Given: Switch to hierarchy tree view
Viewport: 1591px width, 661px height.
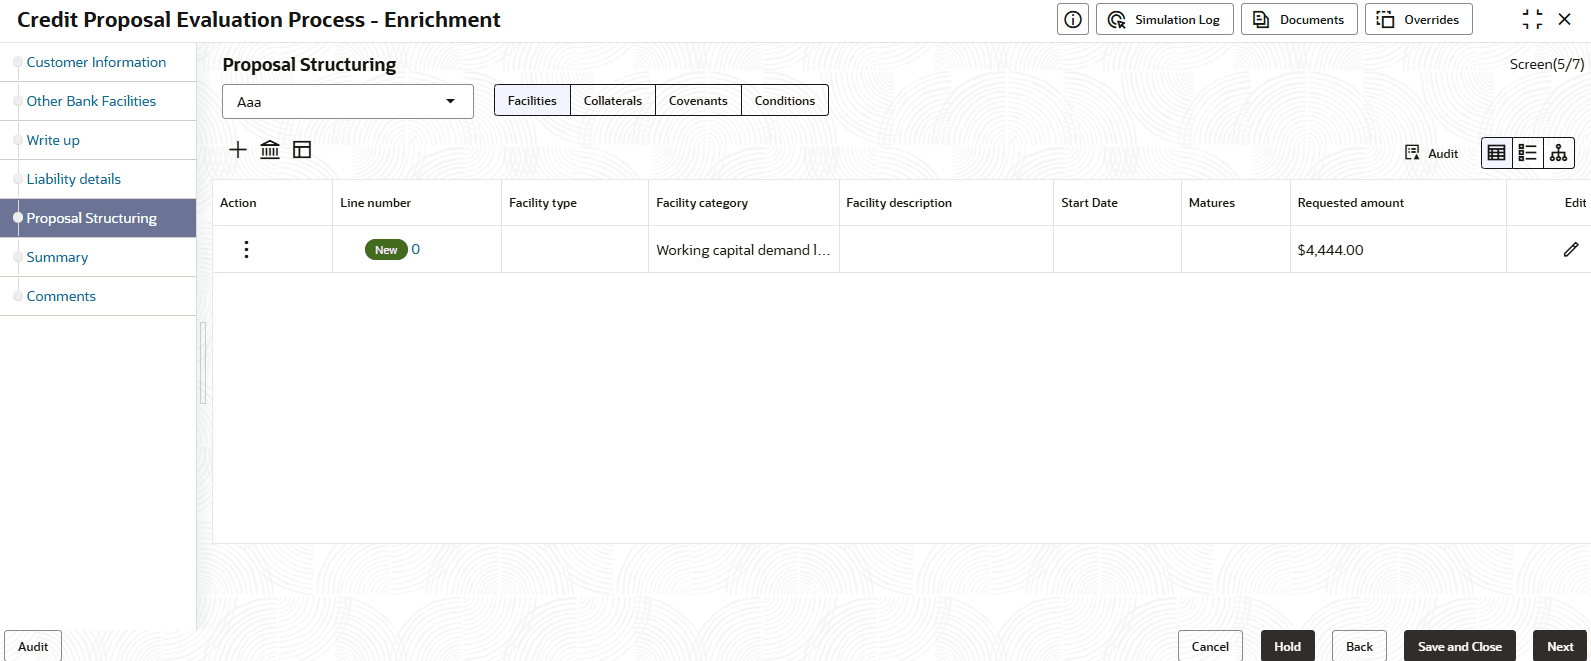Looking at the screenshot, I should point(1559,153).
